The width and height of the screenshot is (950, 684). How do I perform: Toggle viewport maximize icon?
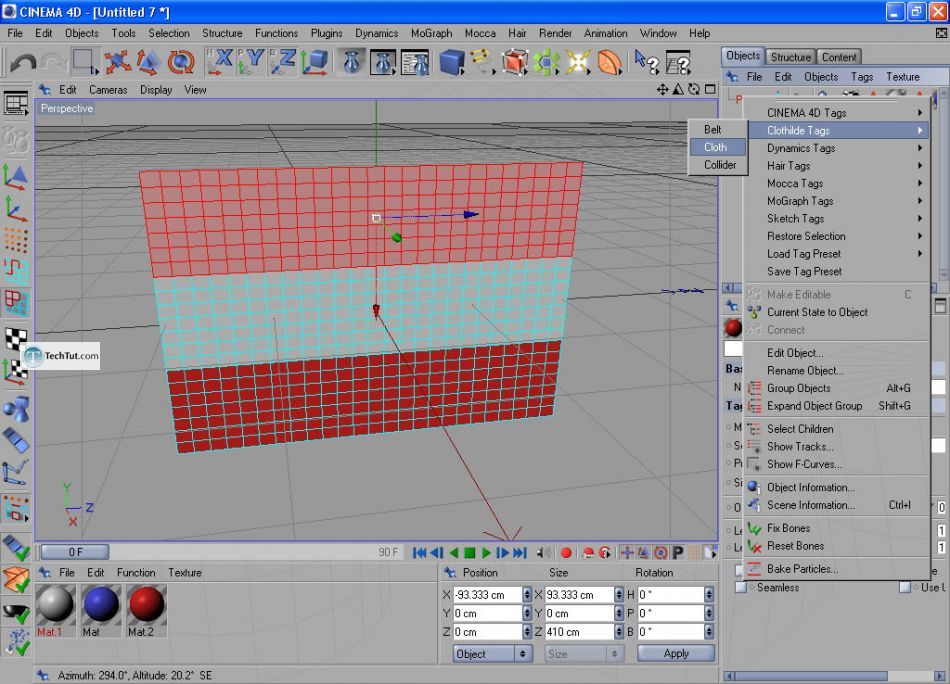(710, 90)
